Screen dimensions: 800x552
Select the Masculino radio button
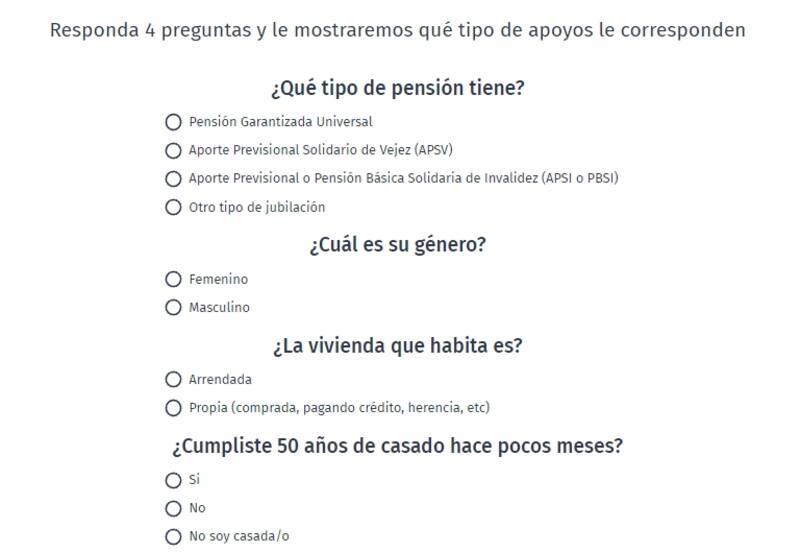tap(174, 308)
